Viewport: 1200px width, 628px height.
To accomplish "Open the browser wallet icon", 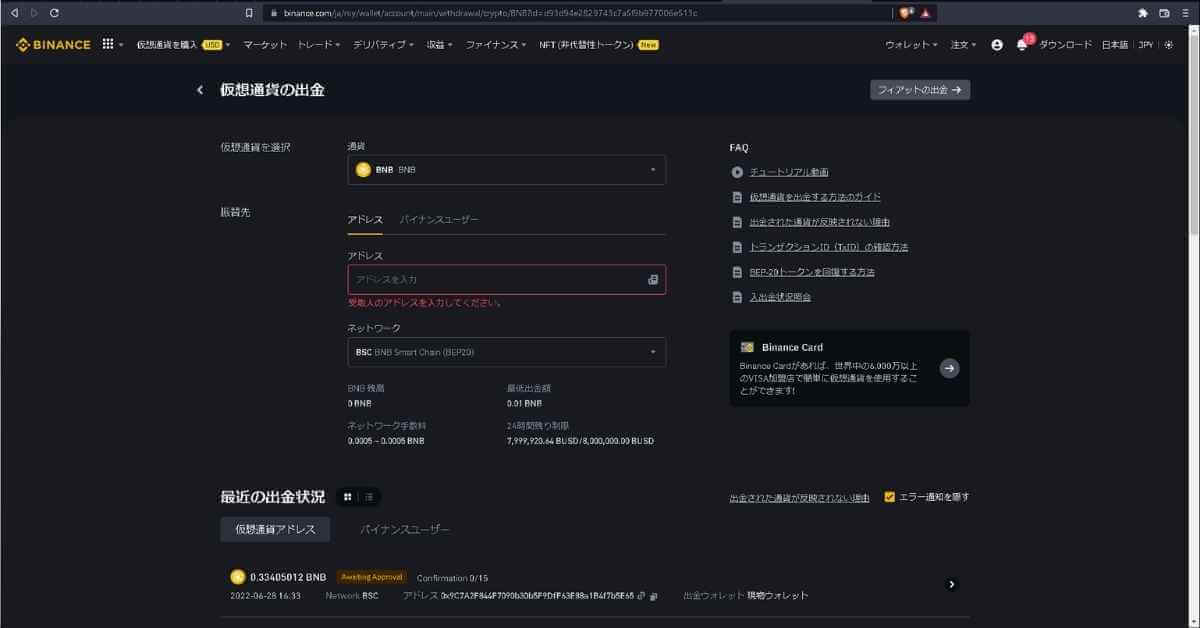I will point(1164,13).
